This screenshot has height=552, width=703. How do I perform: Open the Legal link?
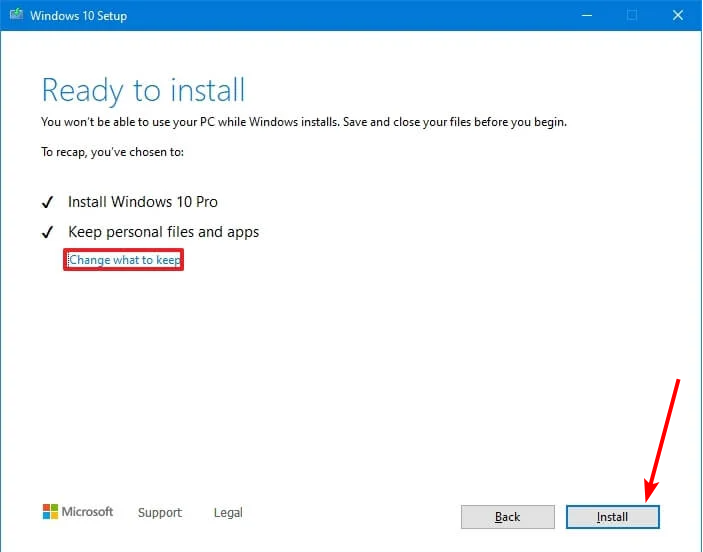click(228, 513)
